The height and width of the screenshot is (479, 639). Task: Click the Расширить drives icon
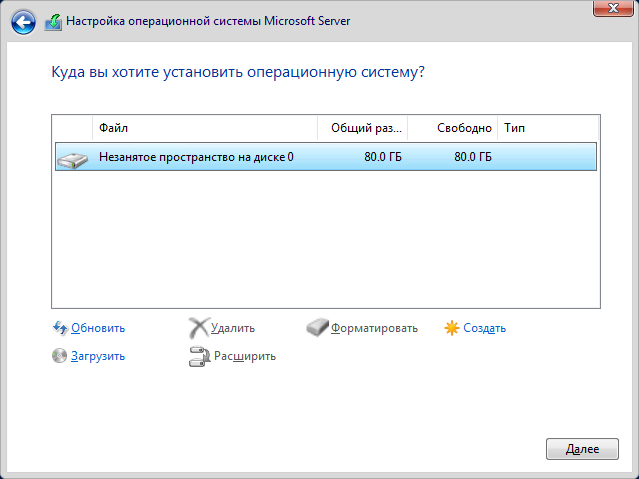tap(199, 356)
